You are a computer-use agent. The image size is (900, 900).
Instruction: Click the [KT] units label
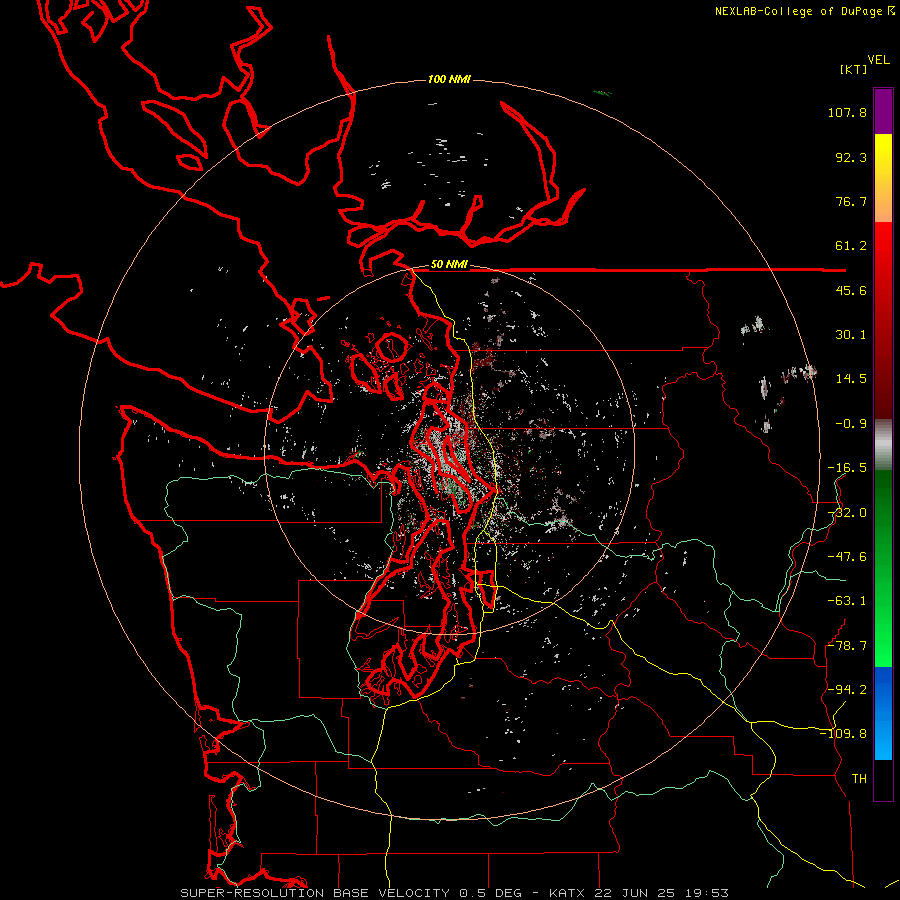coord(853,69)
